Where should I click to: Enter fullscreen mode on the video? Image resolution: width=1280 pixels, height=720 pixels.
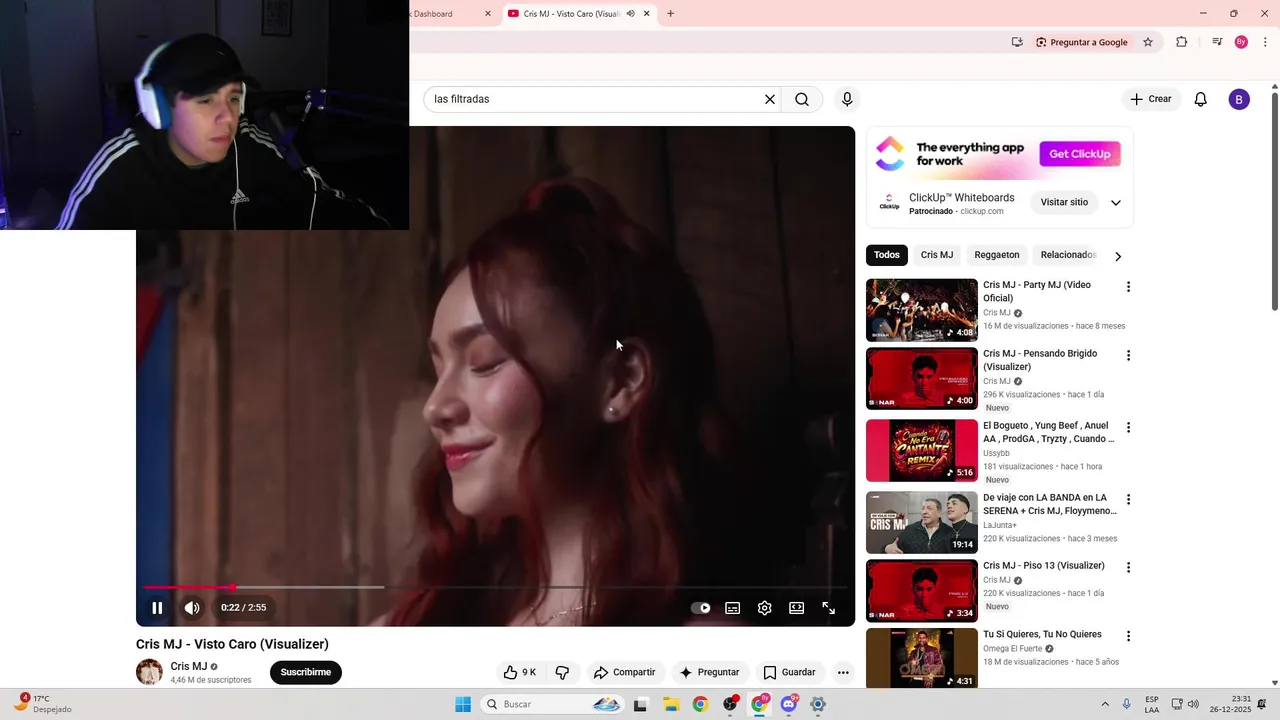(x=829, y=608)
